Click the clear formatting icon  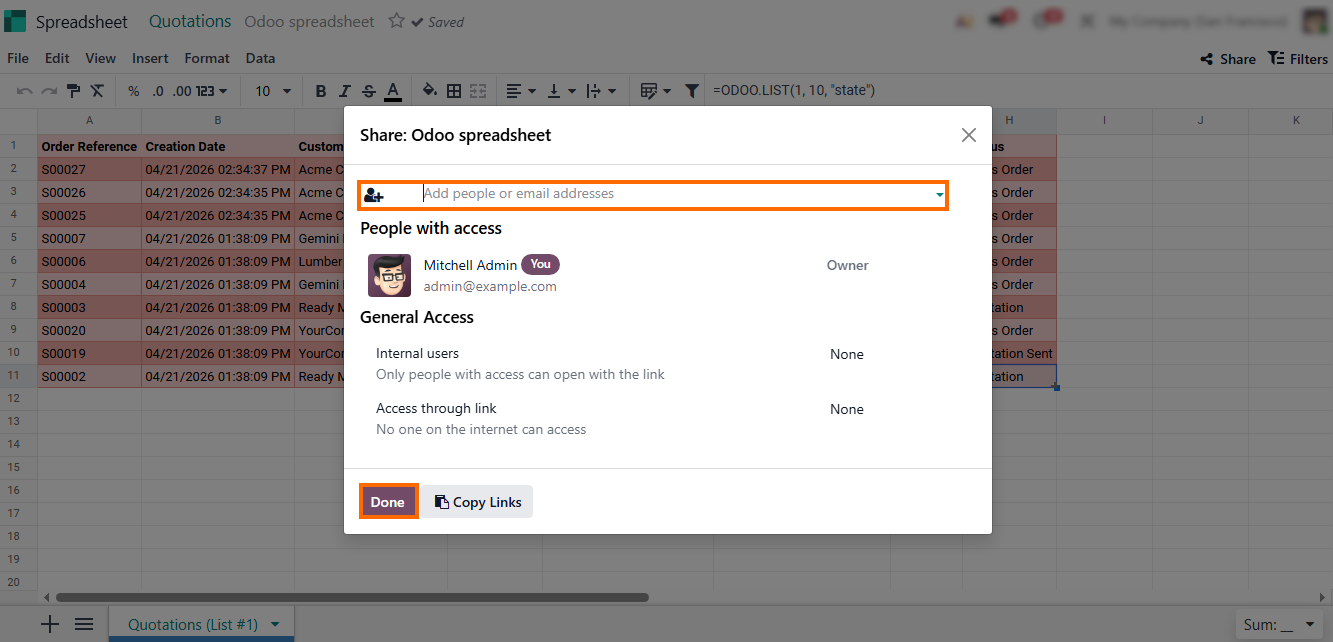97,91
